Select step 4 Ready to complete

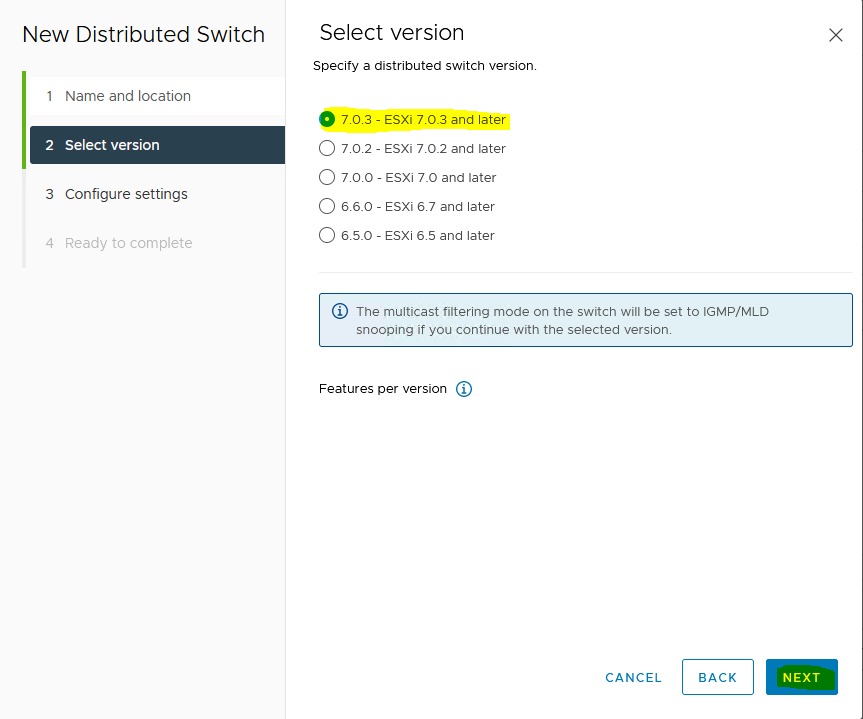point(157,243)
